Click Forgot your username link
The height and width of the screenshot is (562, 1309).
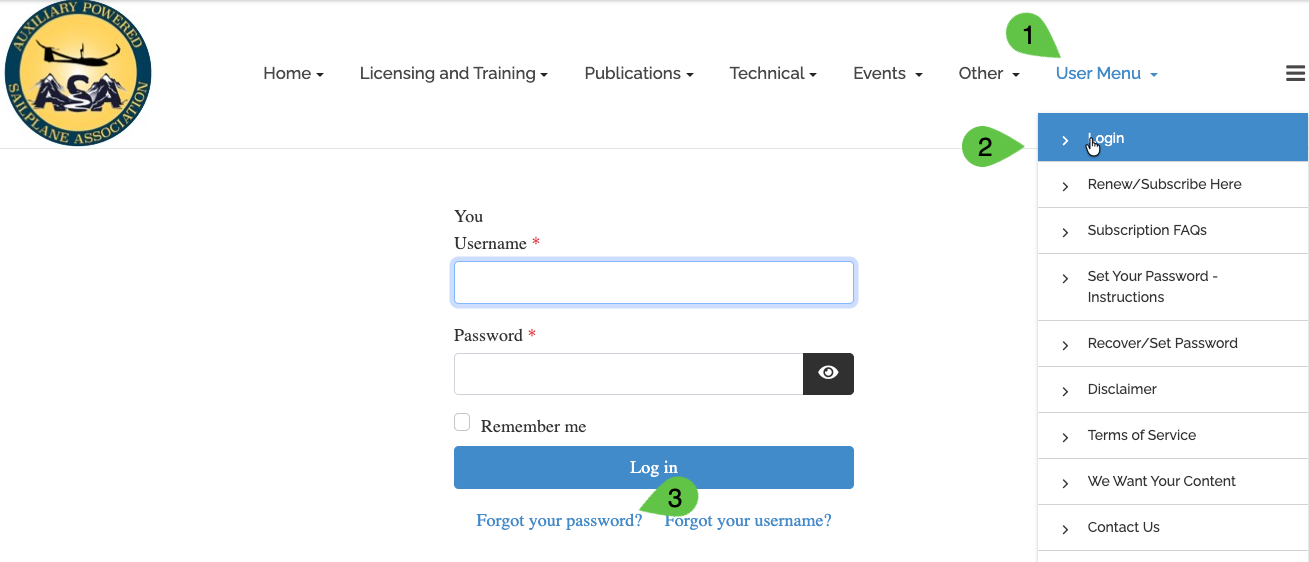[x=748, y=521]
